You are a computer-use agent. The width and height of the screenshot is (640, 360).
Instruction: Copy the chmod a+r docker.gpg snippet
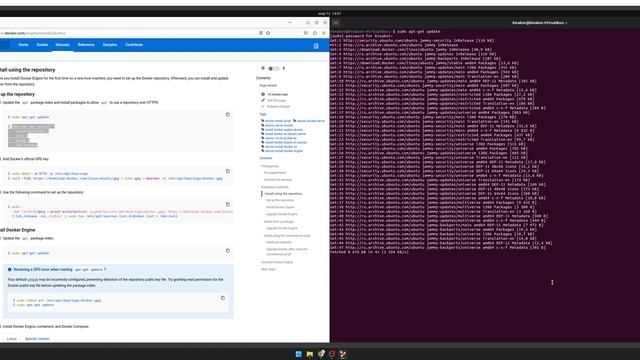(223, 298)
